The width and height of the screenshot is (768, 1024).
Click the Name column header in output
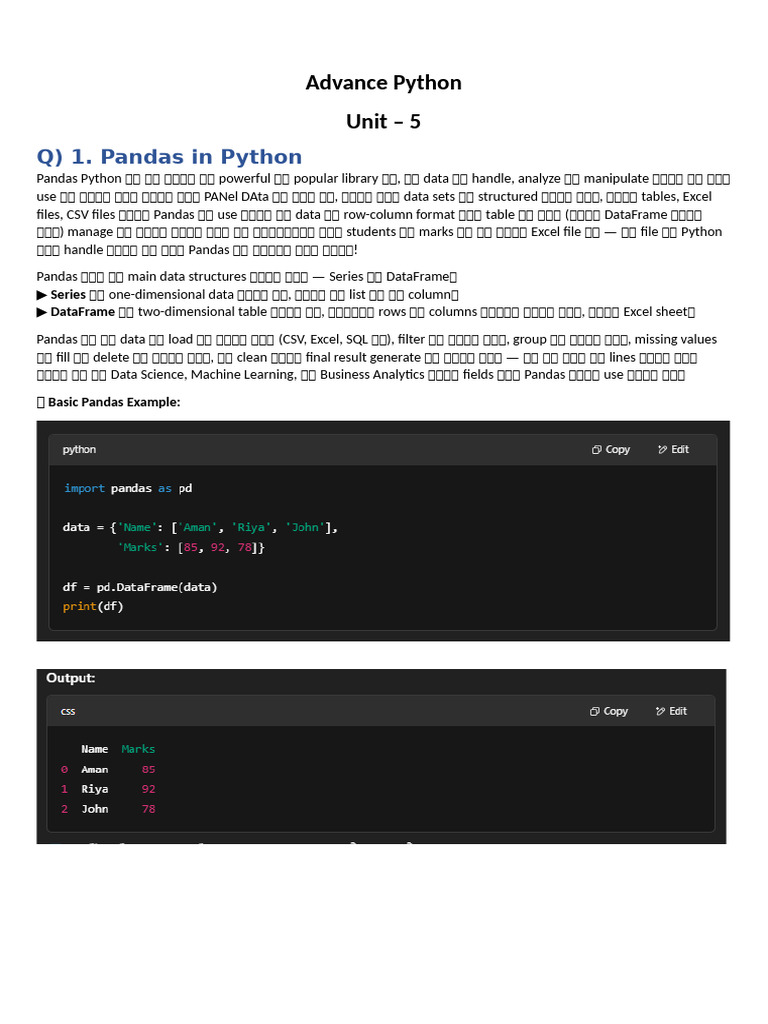(x=95, y=749)
